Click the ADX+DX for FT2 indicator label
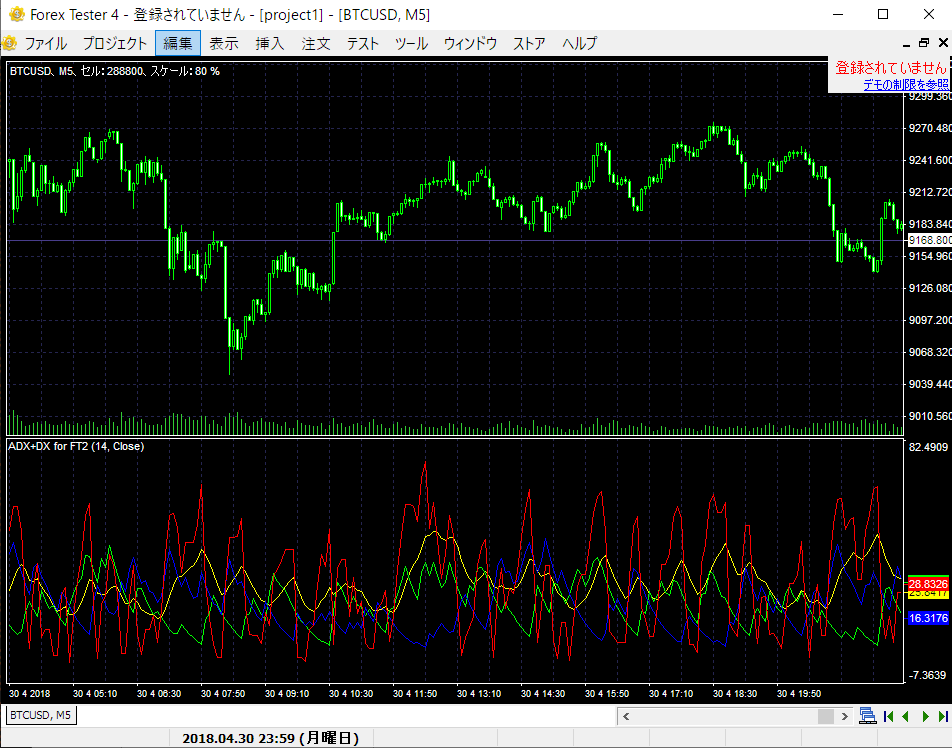Screen dimensions: 952x748 click(76, 446)
